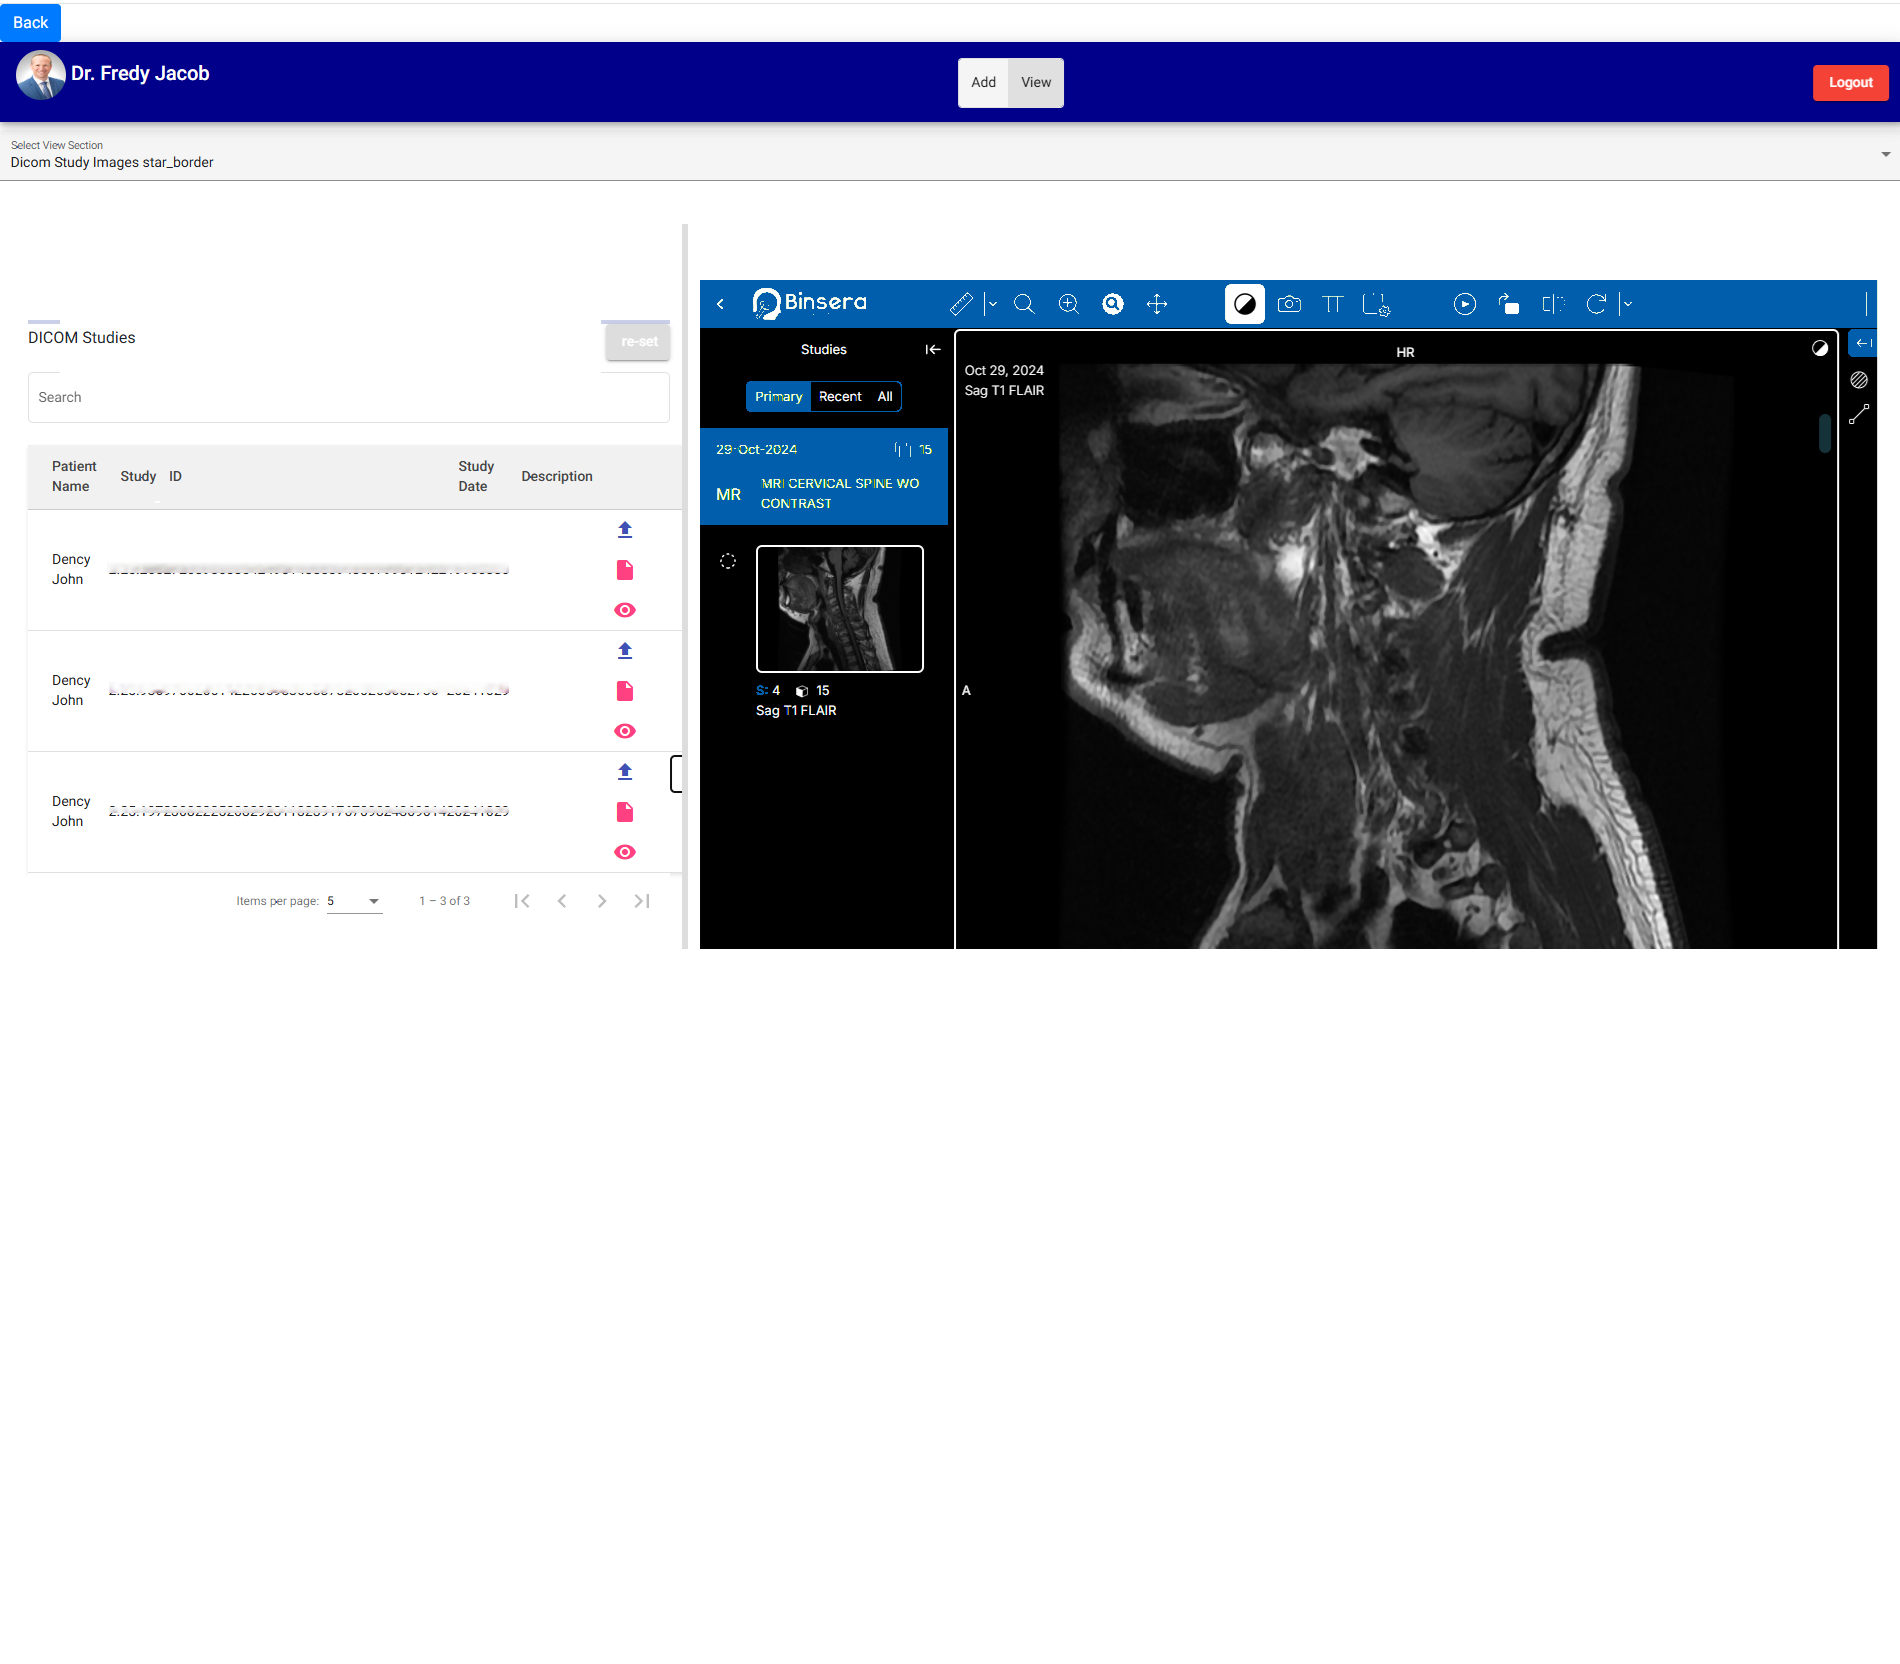Select the magnifier search tool
1900x1664 pixels.
click(1024, 304)
